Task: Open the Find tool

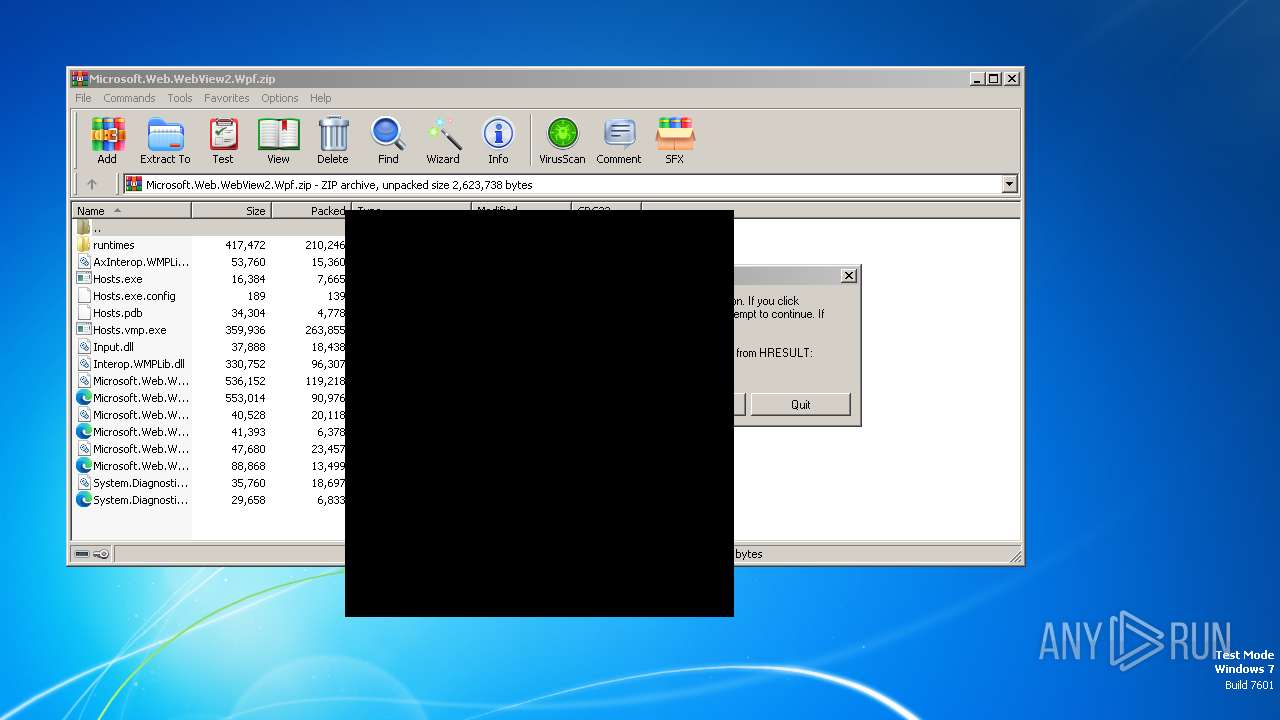Action: (x=388, y=140)
